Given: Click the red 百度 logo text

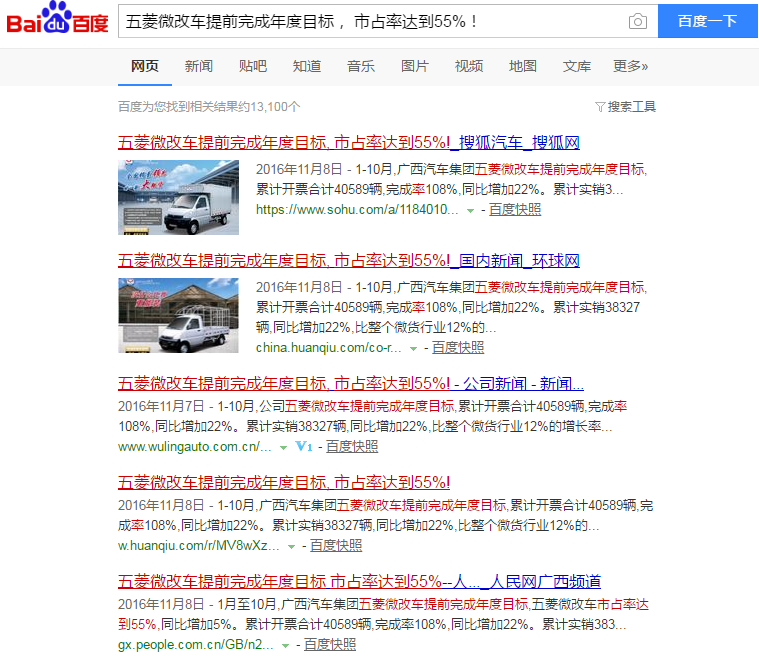Looking at the screenshot, I should coord(91,23).
